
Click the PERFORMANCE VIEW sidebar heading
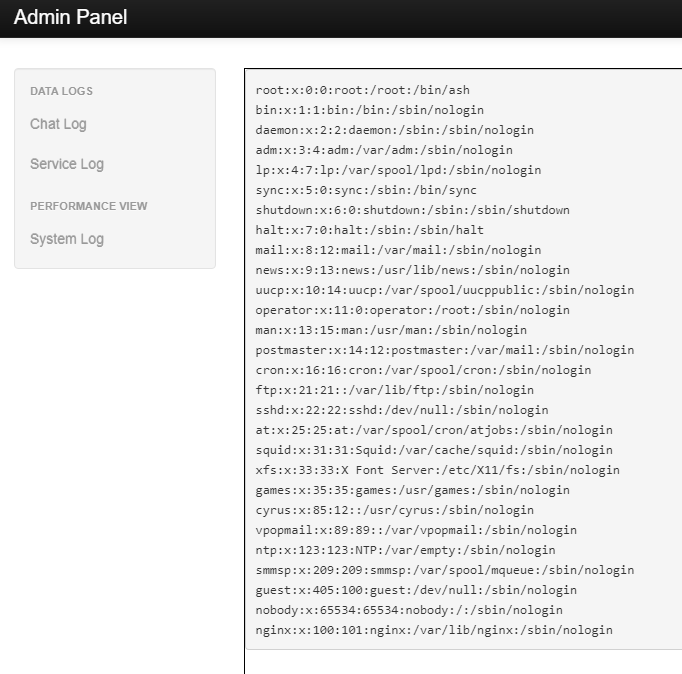pyautogui.click(x=89, y=206)
